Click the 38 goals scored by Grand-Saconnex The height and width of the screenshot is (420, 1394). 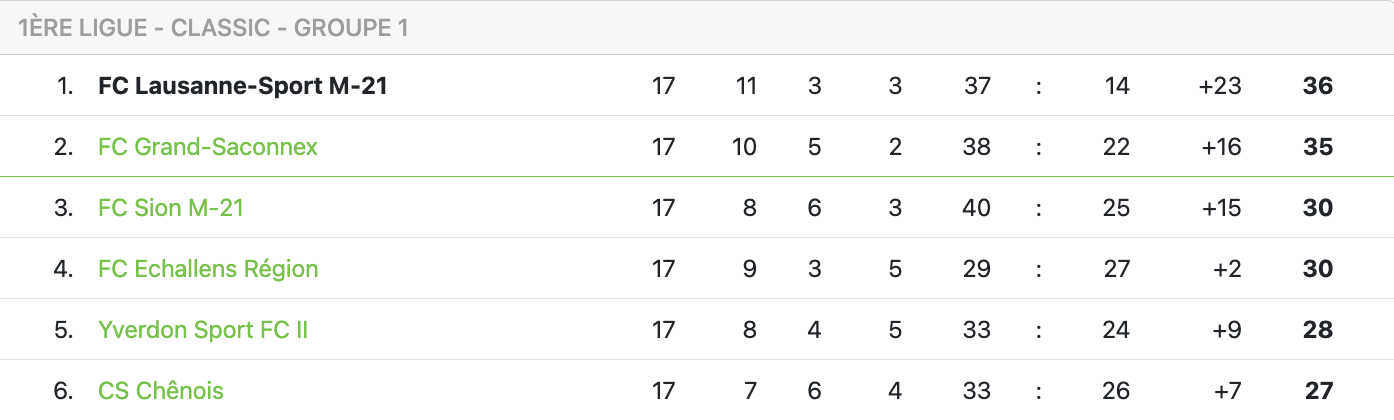click(977, 147)
